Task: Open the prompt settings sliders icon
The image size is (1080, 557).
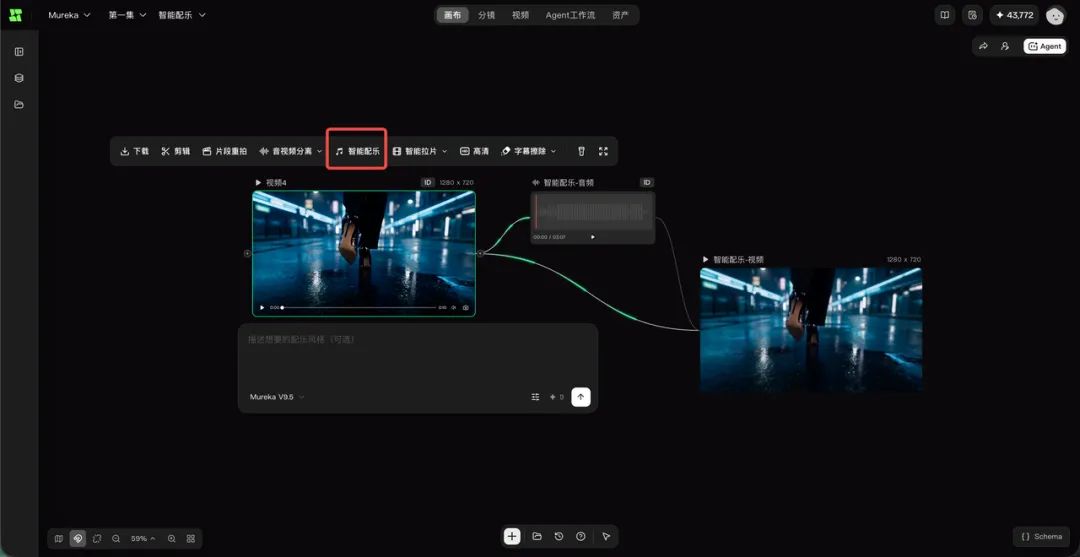Action: coord(535,397)
